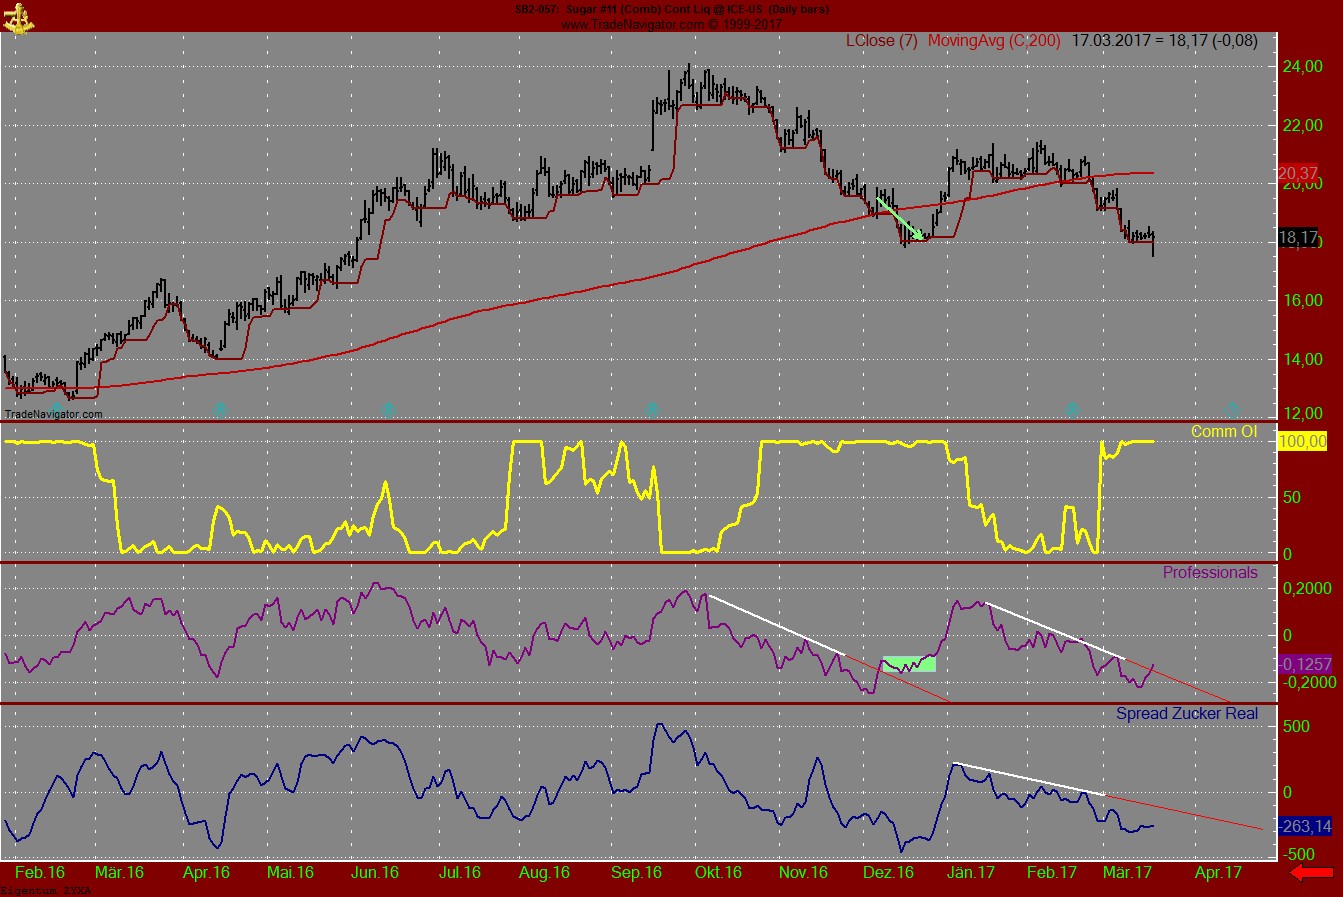Click the green down arrow annotation on price chart

[x=900, y=219]
